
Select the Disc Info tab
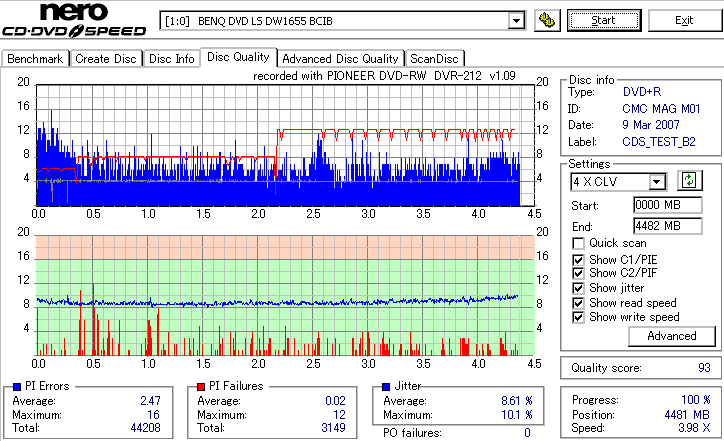171,59
